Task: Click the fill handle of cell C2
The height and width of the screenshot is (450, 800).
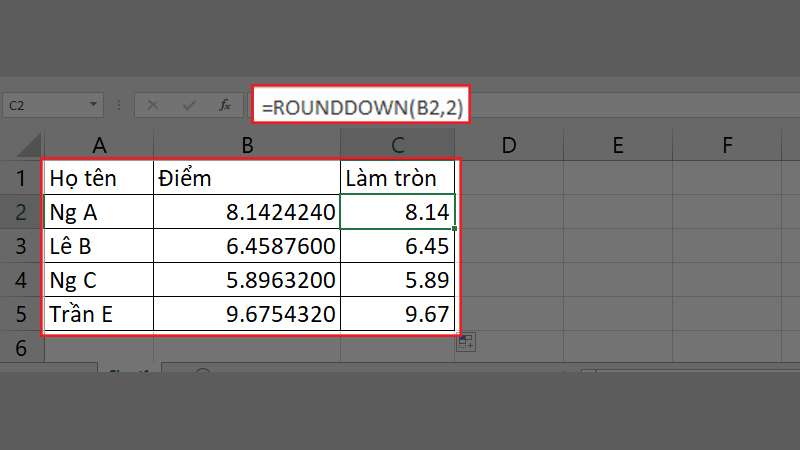Action: tap(454, 228)
